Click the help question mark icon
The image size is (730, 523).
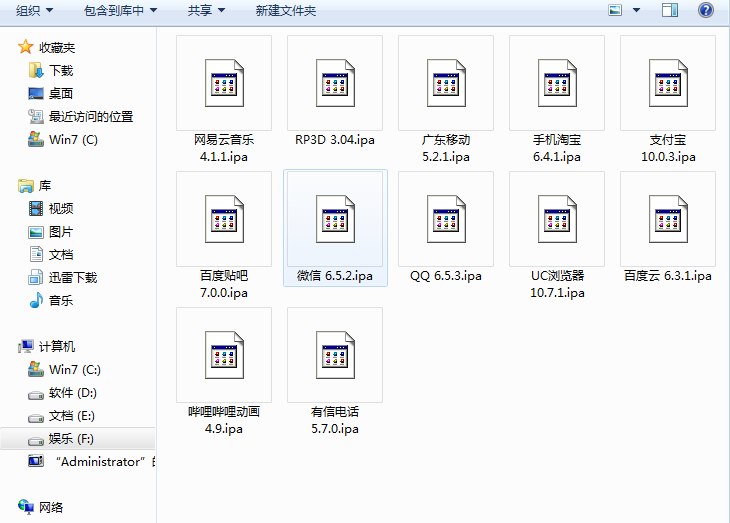pyautogui.click(x=706, y=10)
